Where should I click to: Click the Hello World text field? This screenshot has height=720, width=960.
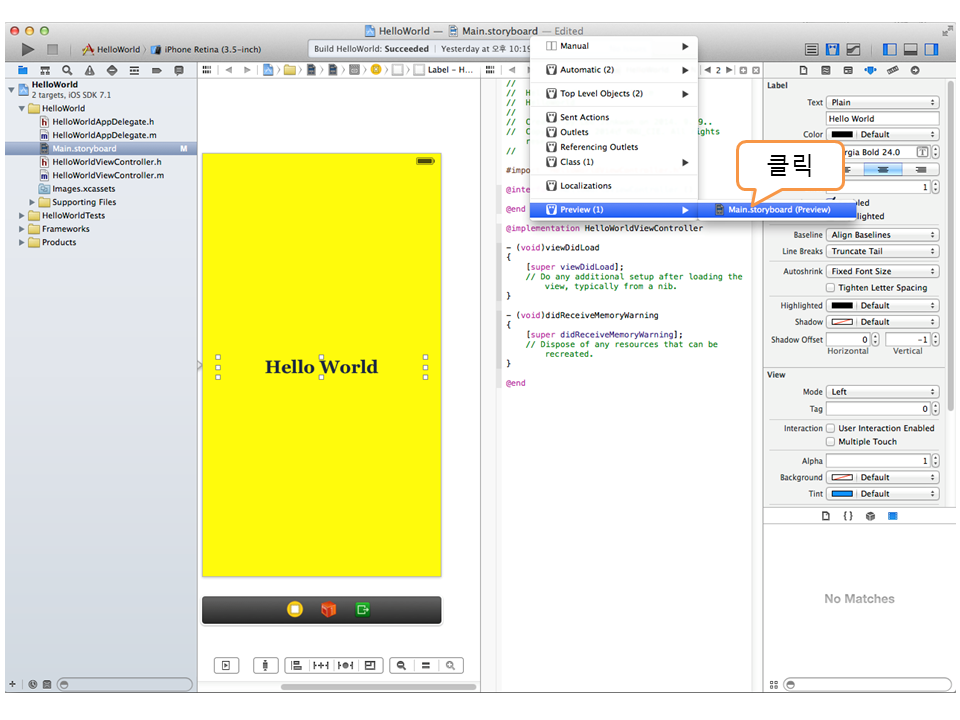click(882, 118)
